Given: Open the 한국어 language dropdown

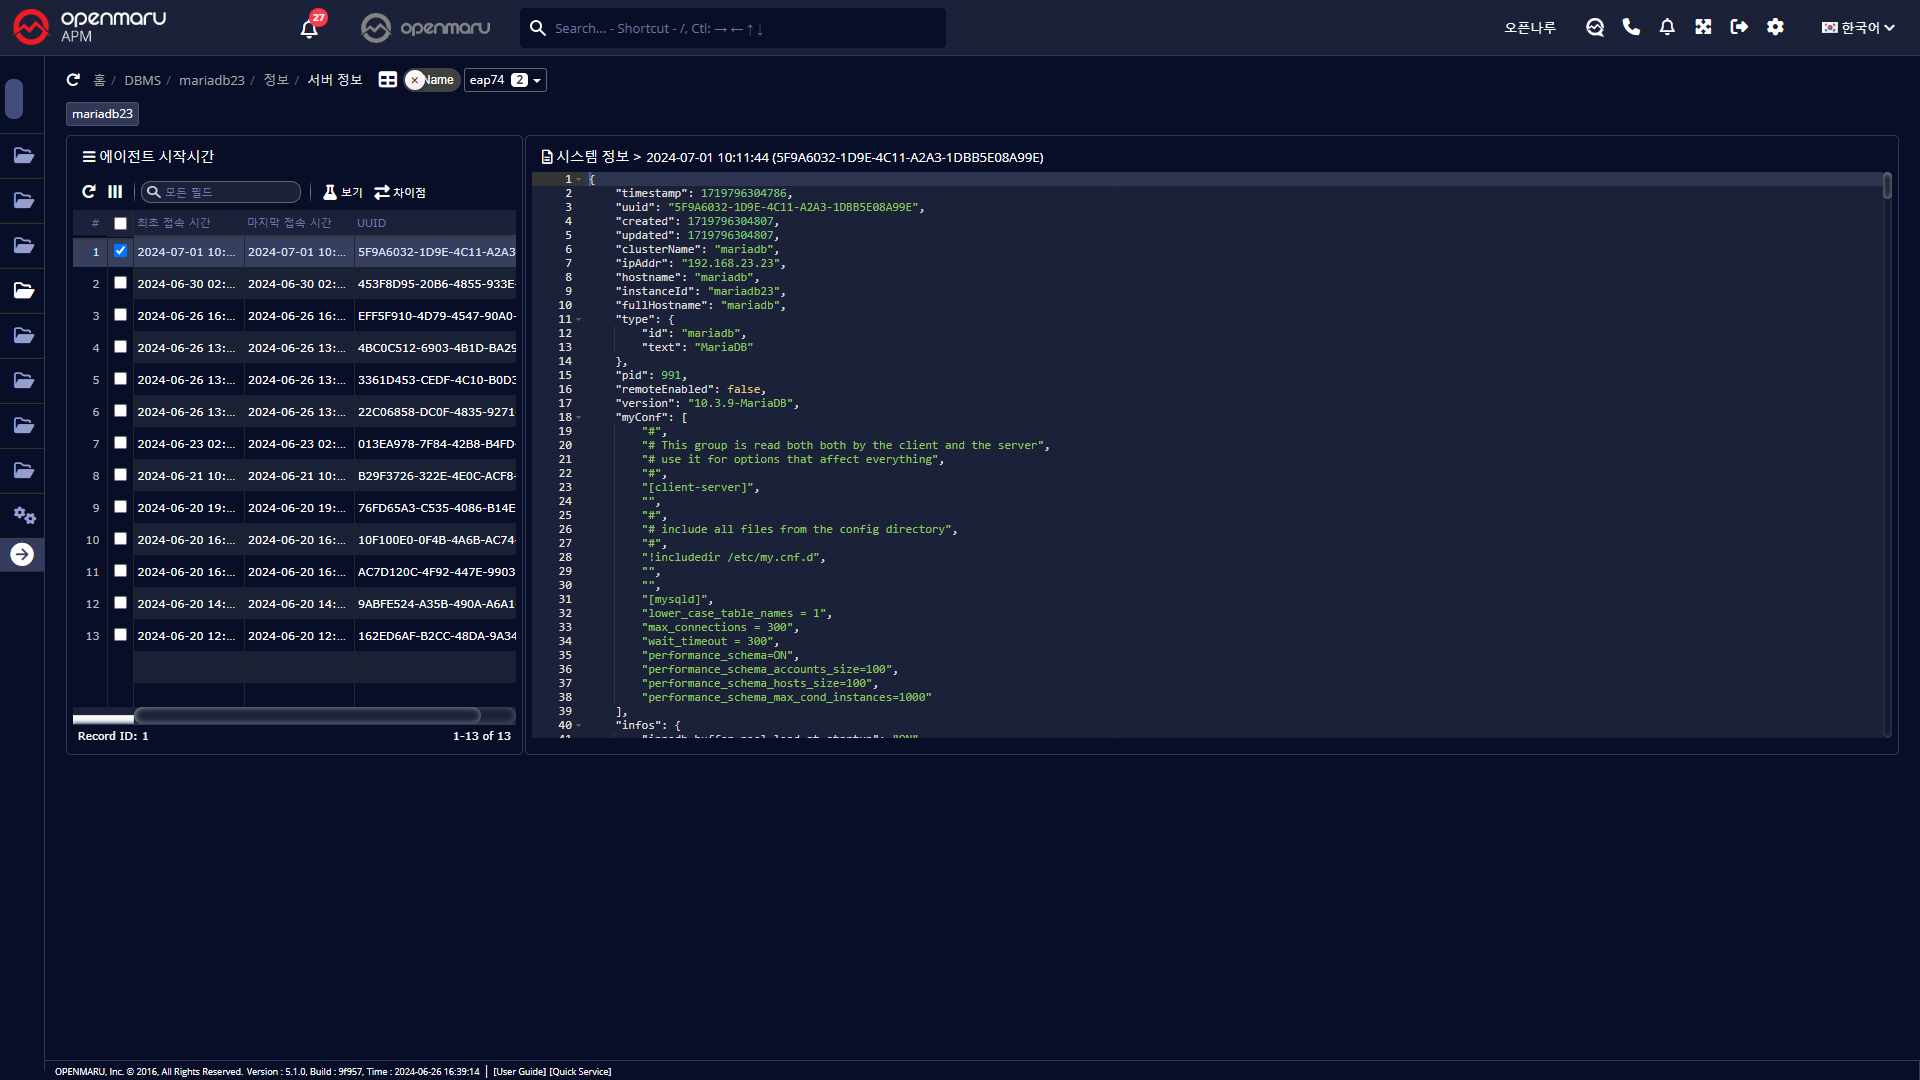Looking at the screenshot, I should click(1857, 28).
